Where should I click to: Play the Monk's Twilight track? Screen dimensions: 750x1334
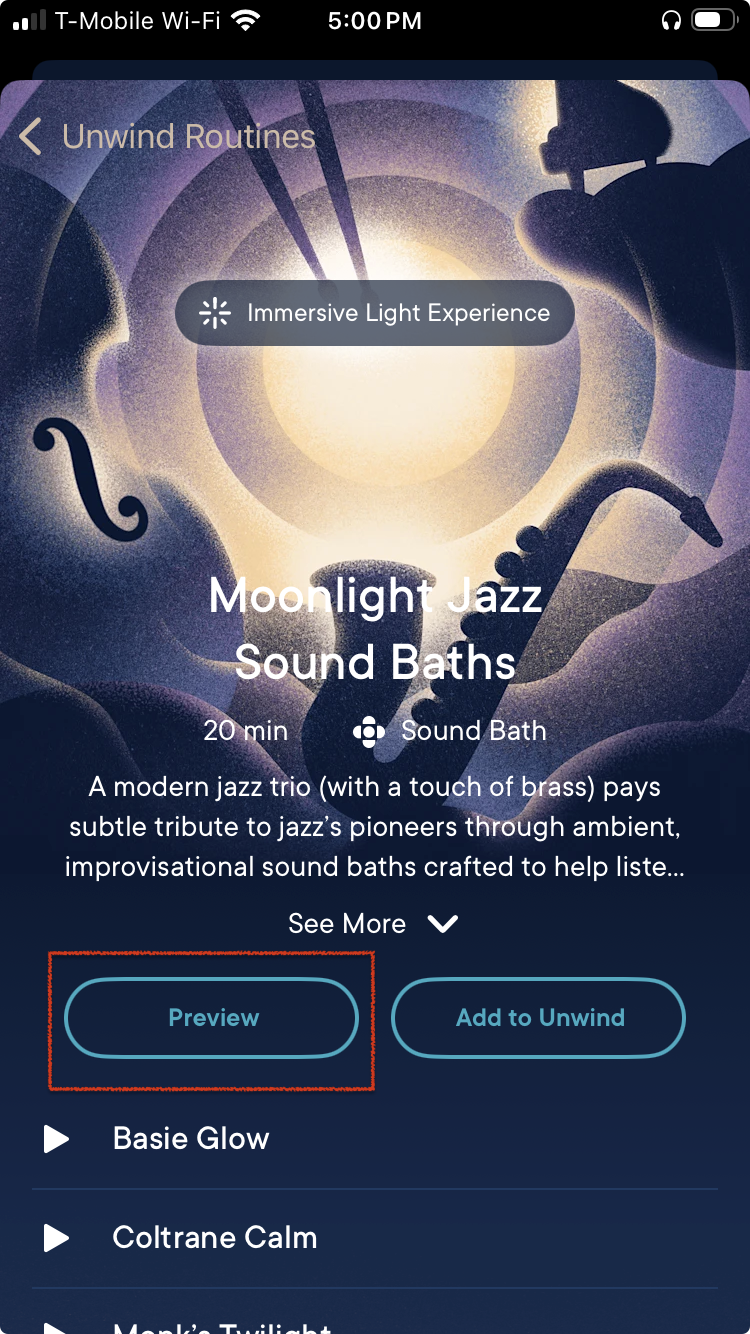pos(56,1328)
